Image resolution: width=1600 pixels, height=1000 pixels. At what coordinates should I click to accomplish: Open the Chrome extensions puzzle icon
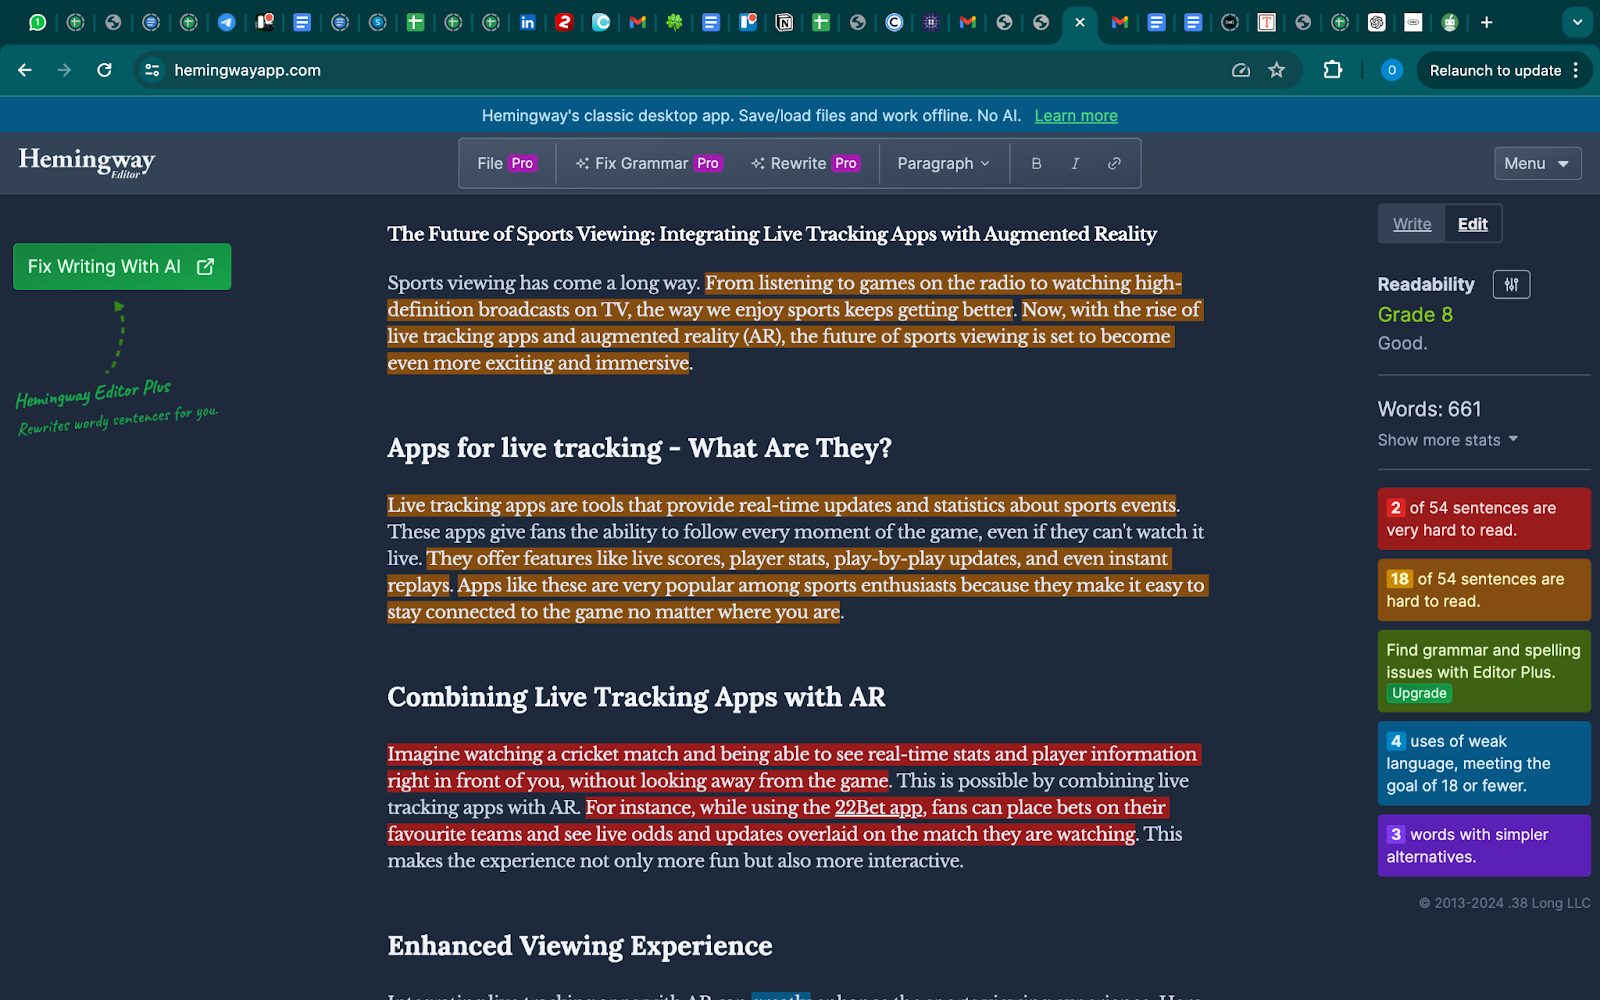point(1332,70)
